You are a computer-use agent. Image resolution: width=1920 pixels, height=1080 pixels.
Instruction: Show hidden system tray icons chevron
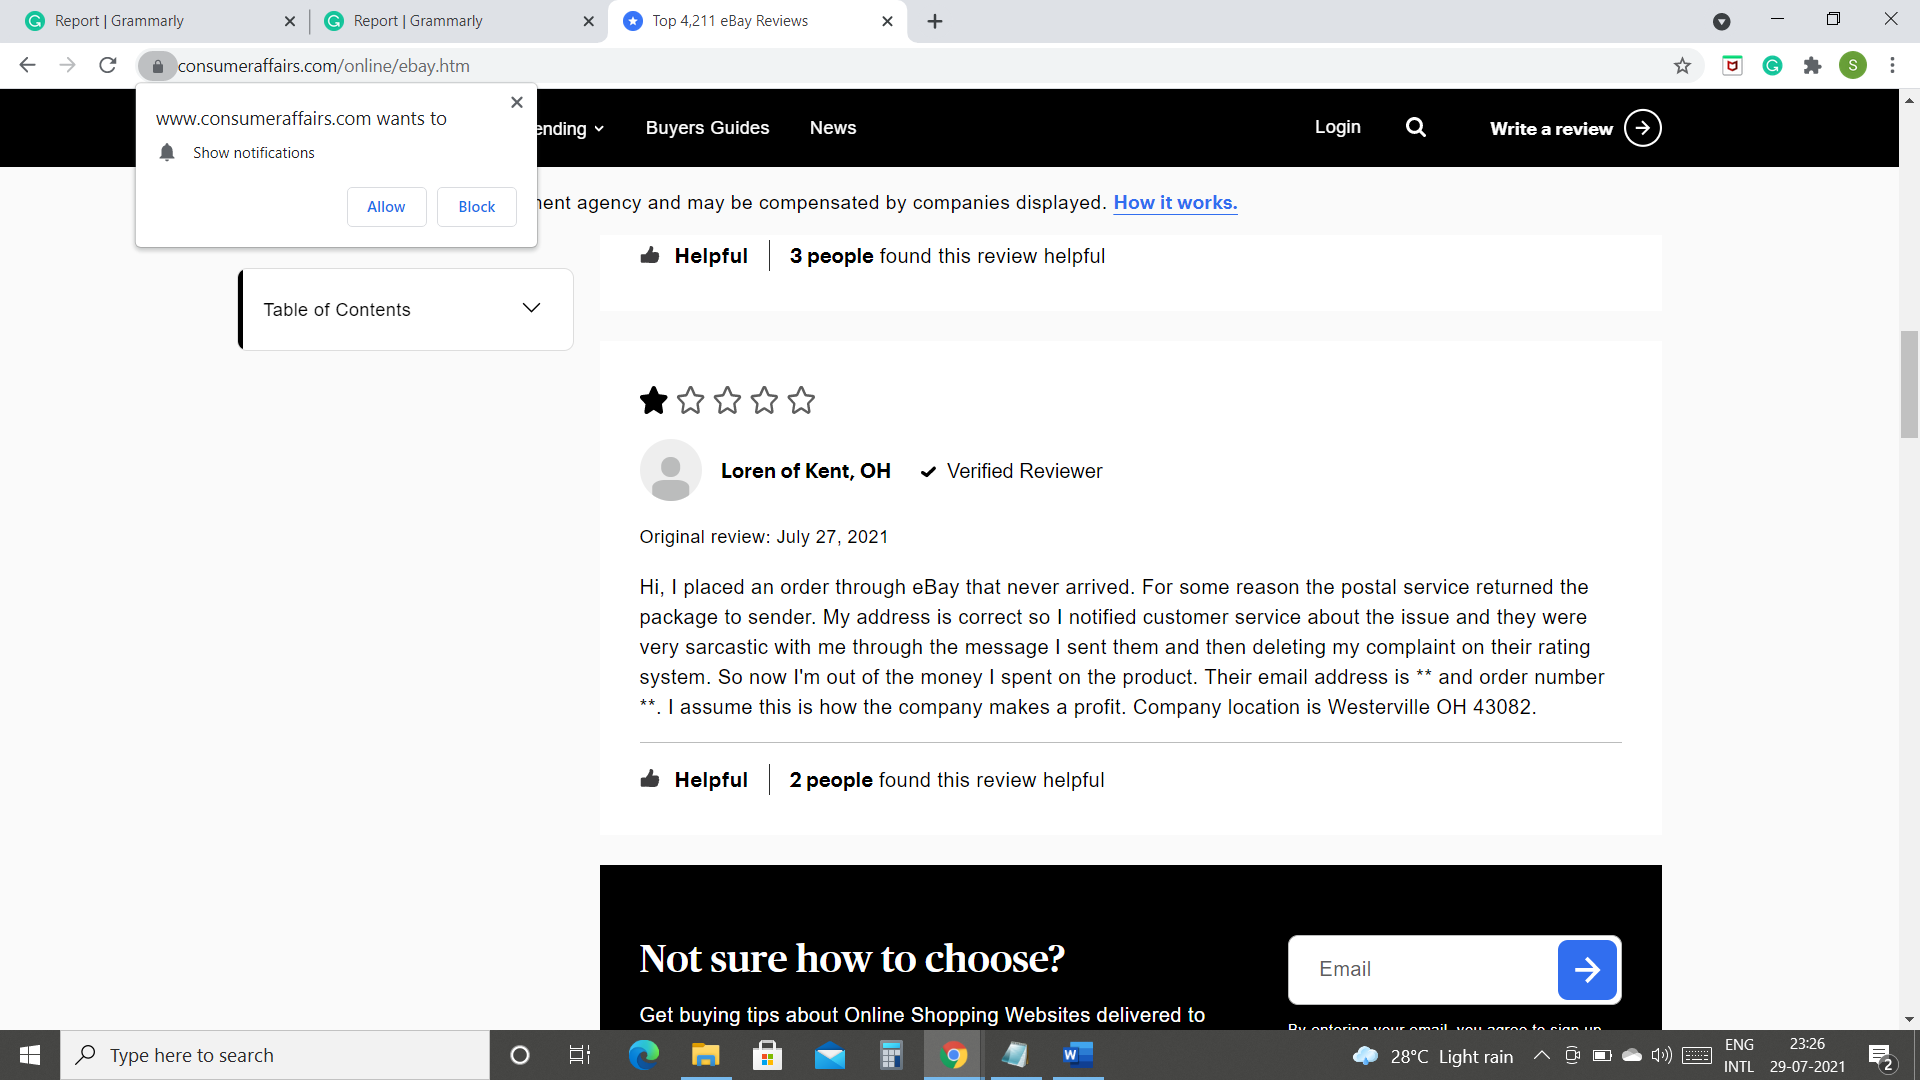1541,1055
